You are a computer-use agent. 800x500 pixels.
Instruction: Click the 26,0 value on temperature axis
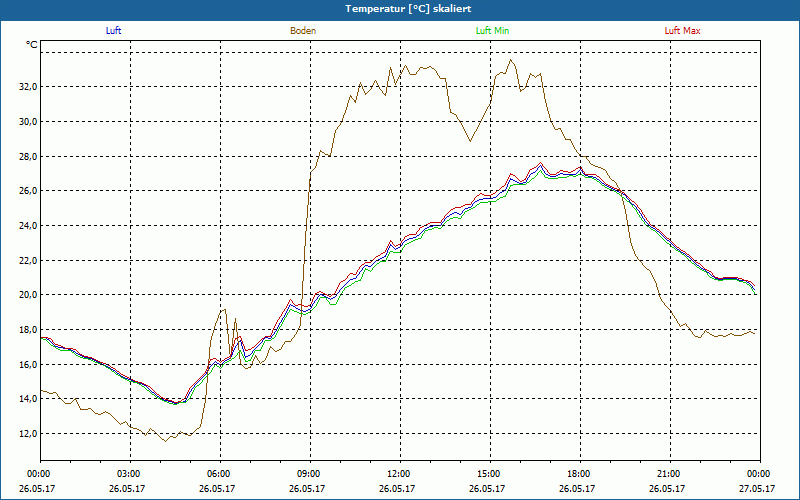(x=28, y=191)
